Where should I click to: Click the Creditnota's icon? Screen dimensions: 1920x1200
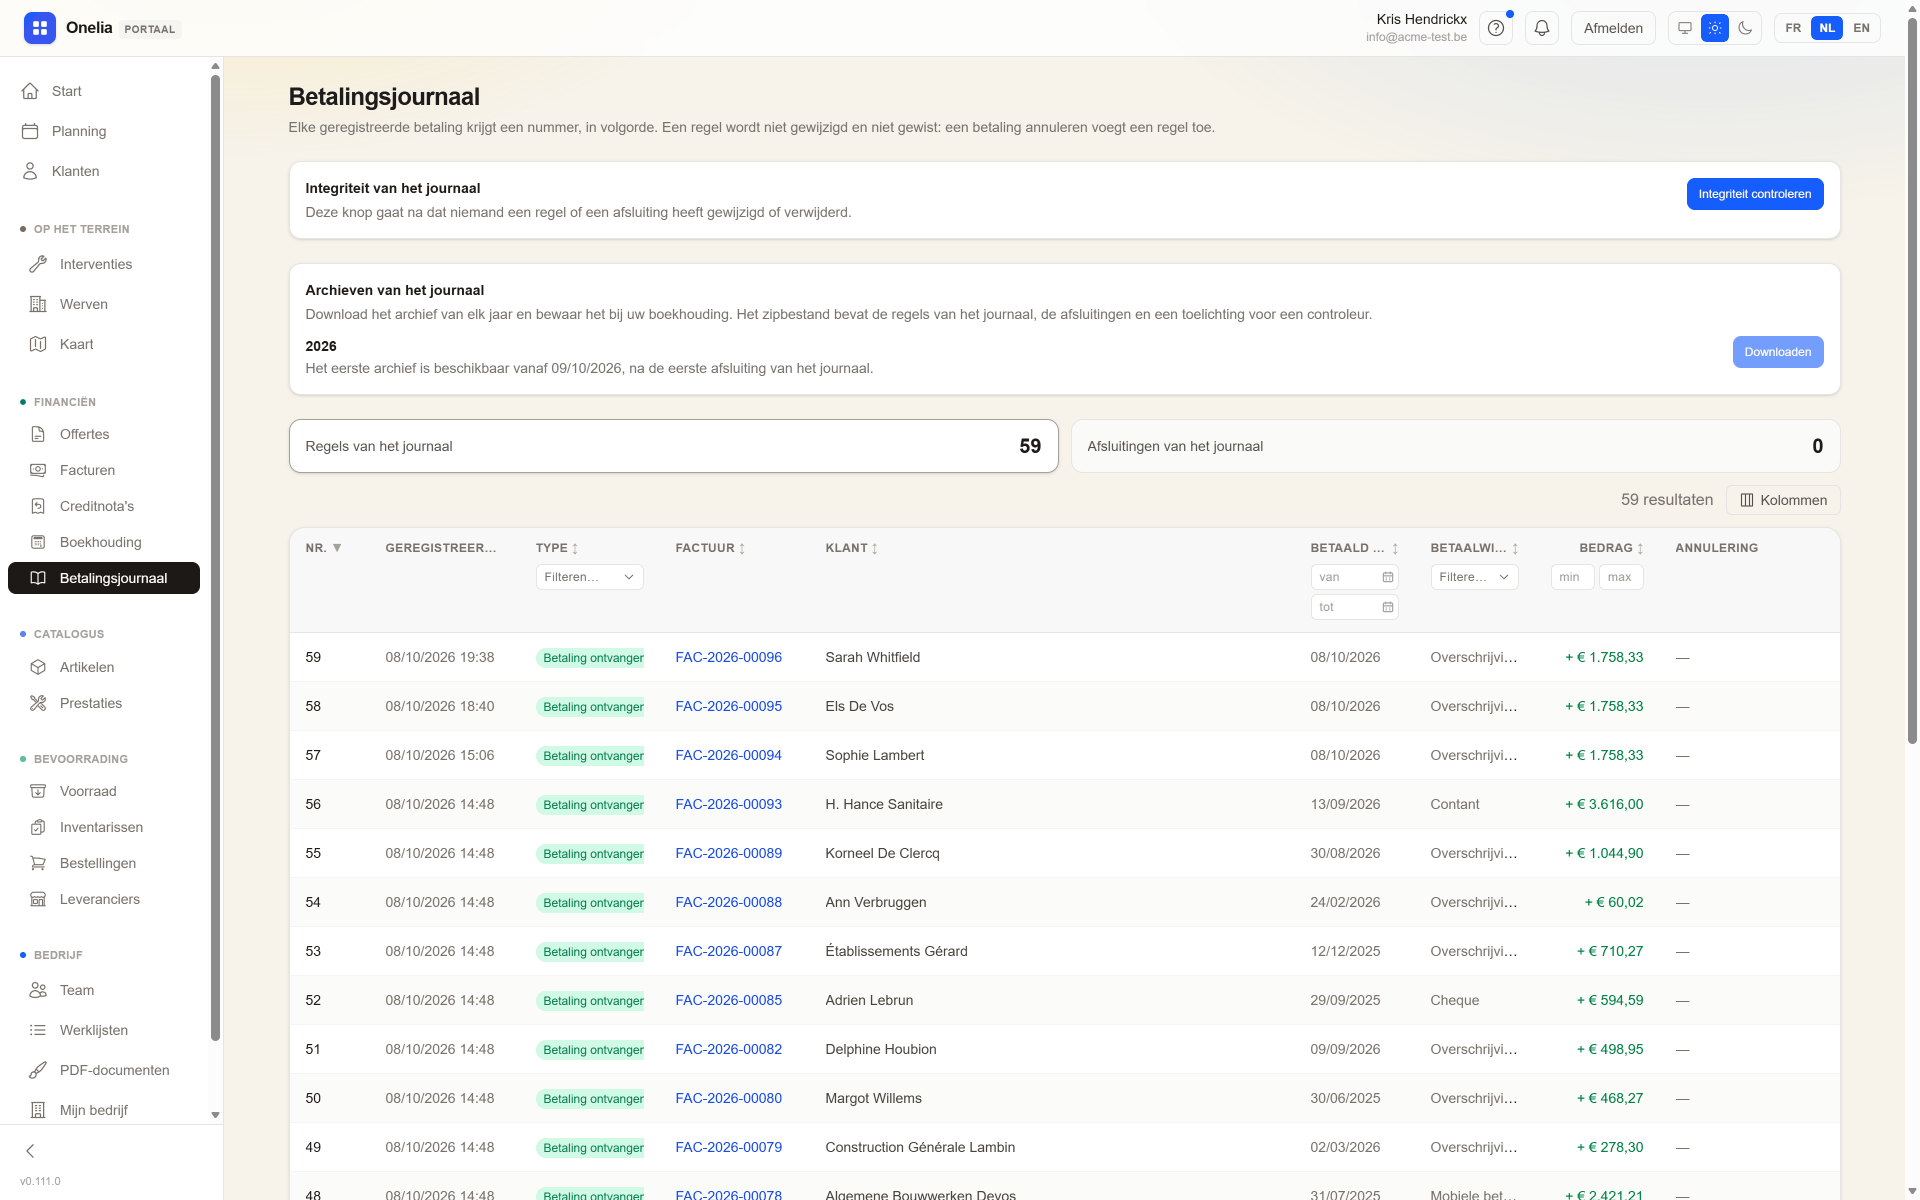coord(38,506)
